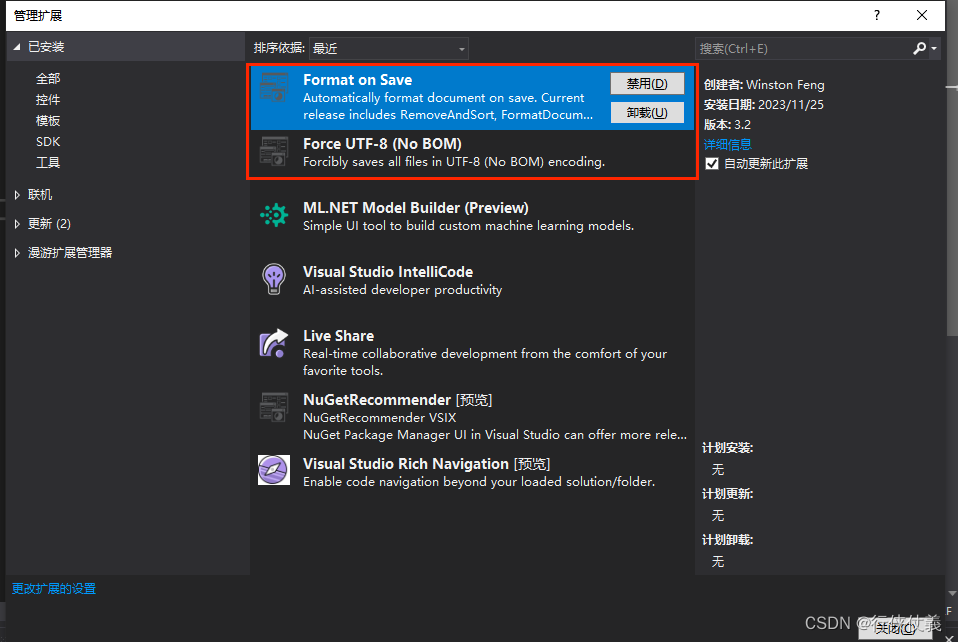The image size is (958, 642).
Task: Click the 卸载(U) uninstall button
Action: coord(647,112)
